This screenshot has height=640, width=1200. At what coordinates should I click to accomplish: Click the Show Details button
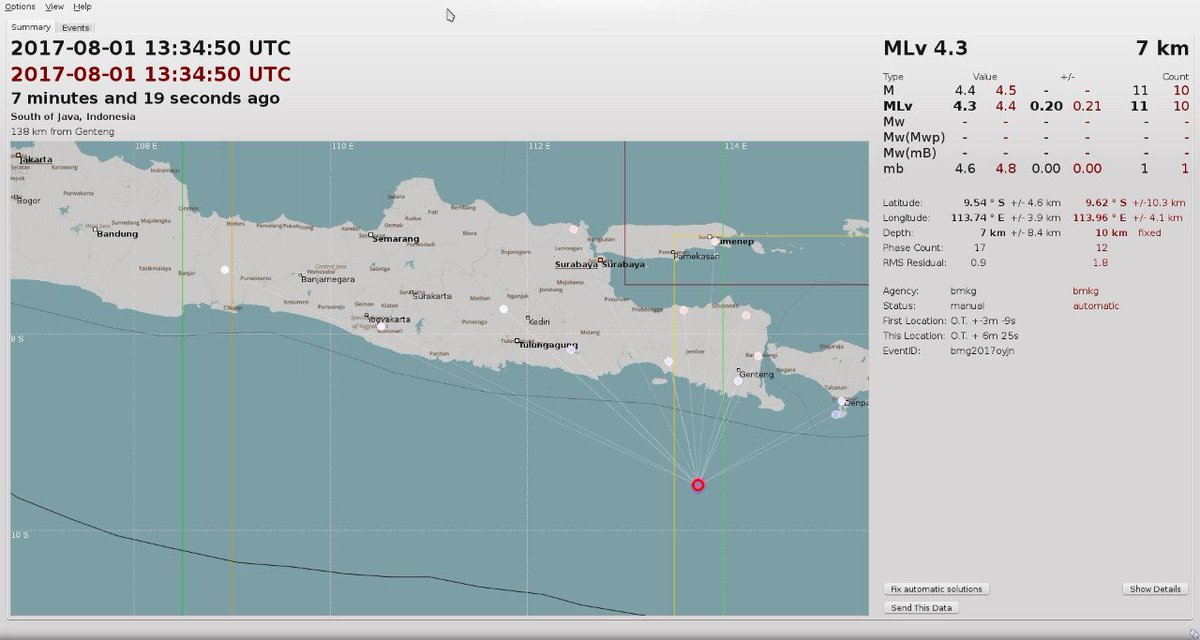click(x=1155, y=589)
